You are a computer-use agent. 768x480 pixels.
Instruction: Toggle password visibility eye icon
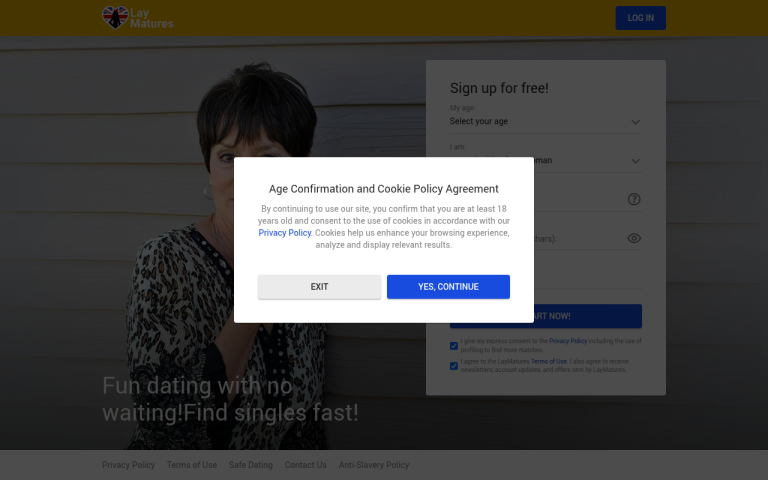click(x=634, y=238)
